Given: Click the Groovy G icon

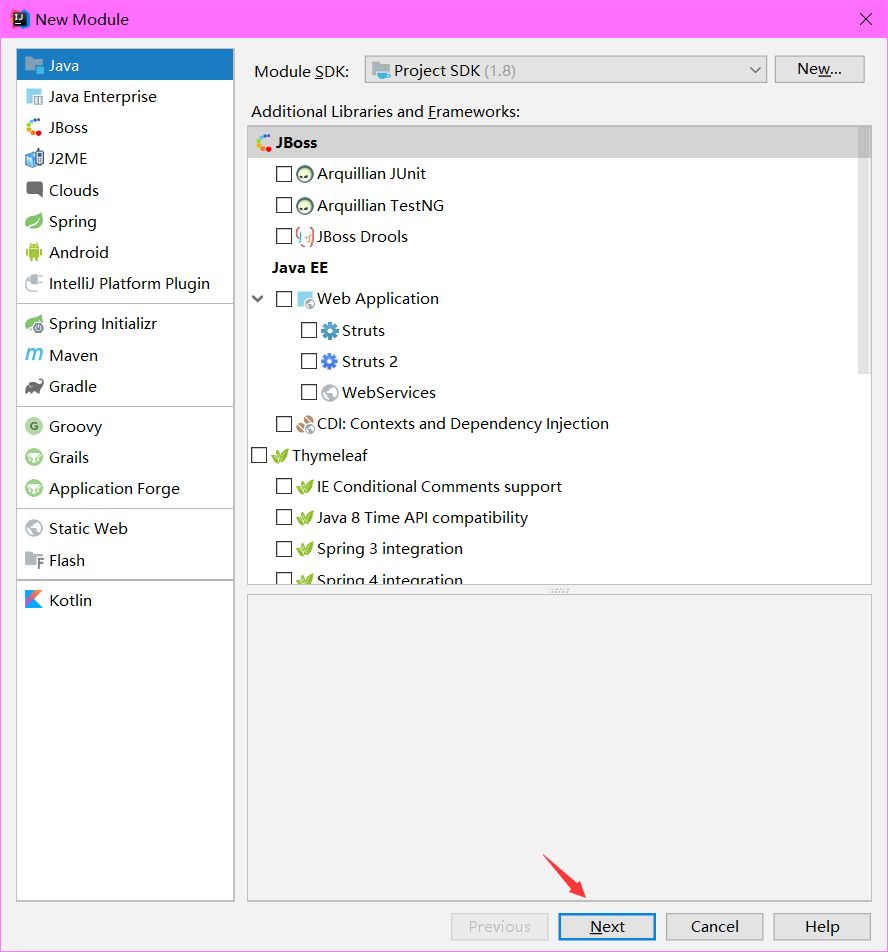Looking at the screenshot, I should click(34, 426).
